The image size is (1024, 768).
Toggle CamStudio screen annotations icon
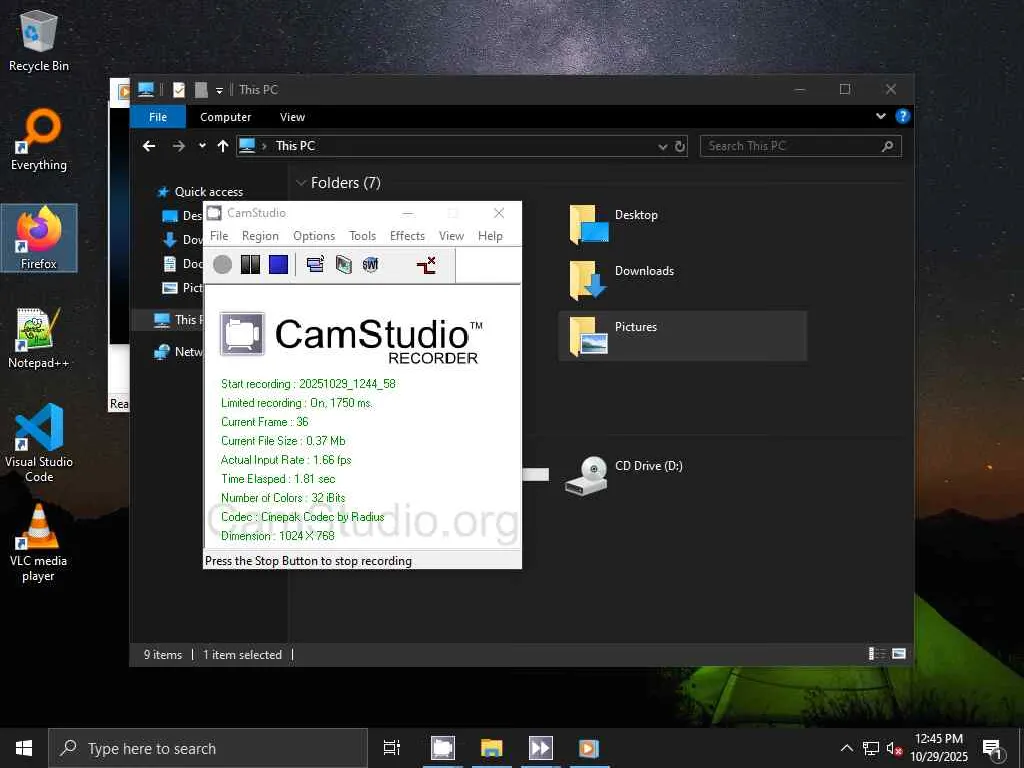[315, 264]
